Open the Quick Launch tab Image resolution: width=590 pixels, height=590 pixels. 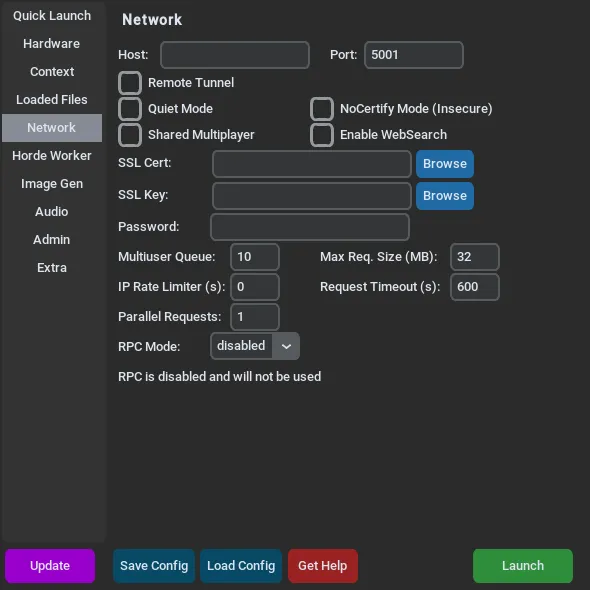point(52,16)
